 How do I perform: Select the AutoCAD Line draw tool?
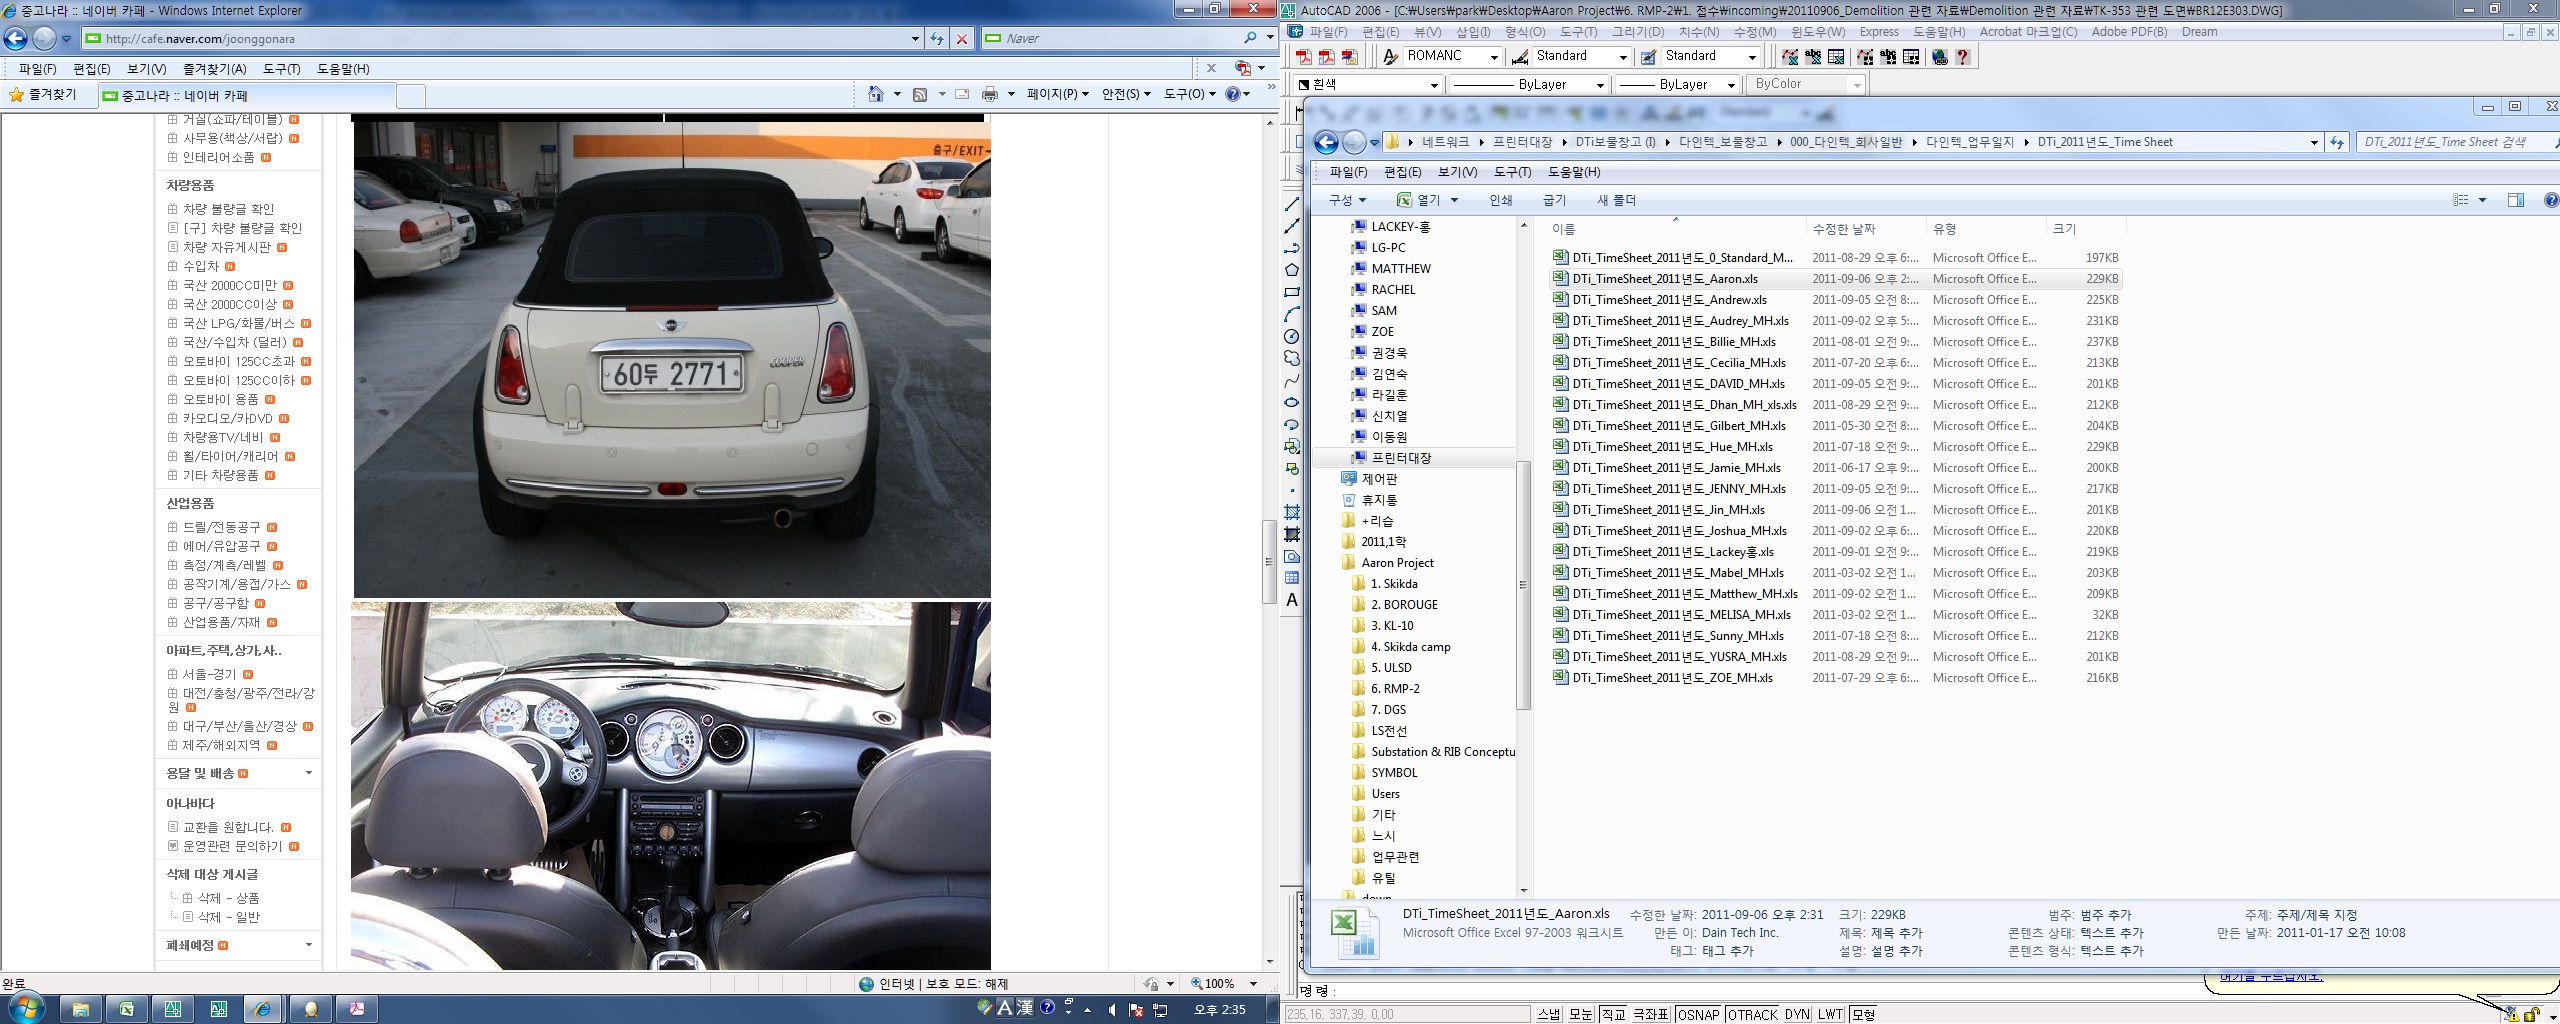click(x=1291, y=205)
